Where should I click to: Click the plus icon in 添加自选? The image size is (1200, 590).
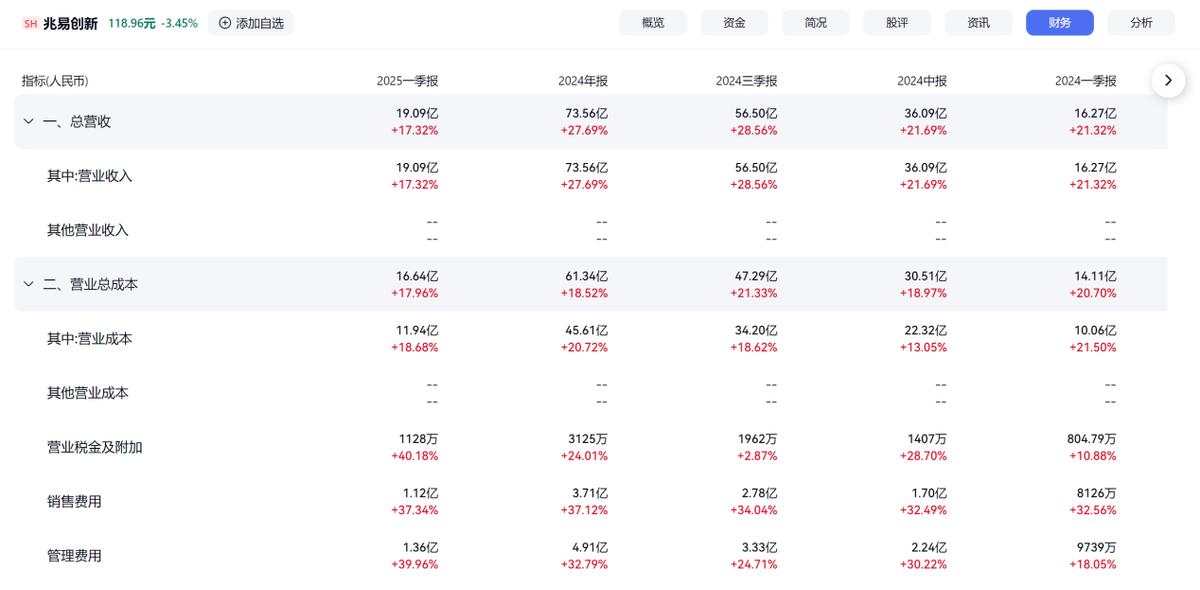click(x=224, y=23)
